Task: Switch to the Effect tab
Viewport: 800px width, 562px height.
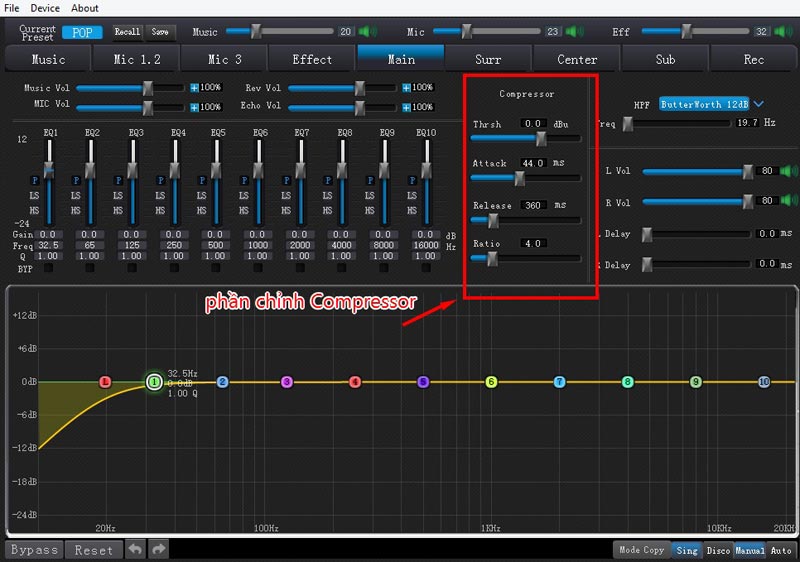Action: (x=312, y=60)
